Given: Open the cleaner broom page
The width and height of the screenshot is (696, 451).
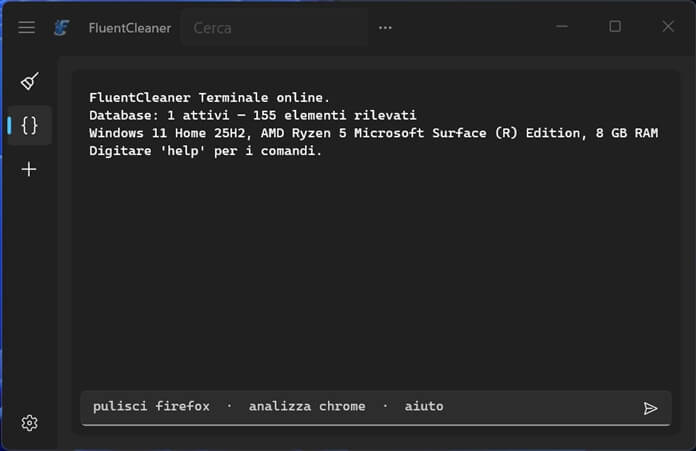Looking at the screenshot, I should click(x=29, y=81).
